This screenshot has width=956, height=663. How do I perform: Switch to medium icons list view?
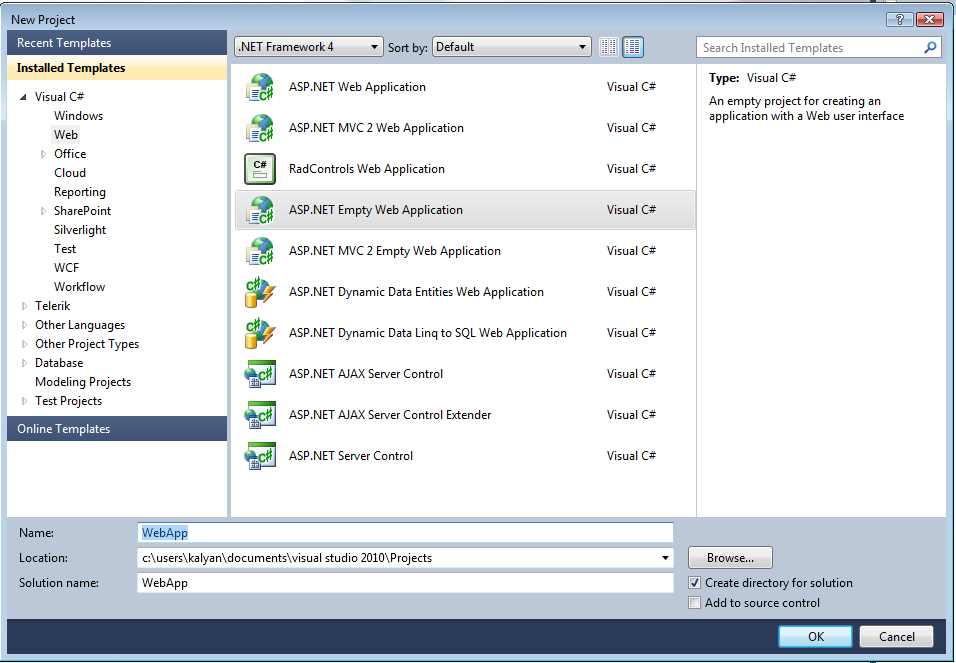coord(633,47)
